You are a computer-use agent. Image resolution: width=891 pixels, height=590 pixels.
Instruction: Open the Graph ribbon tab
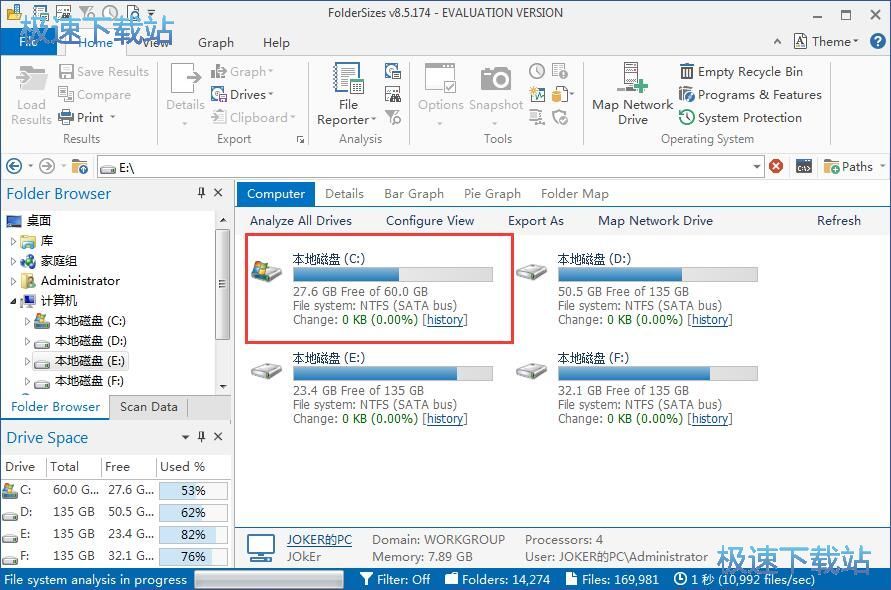coord(216,43)
